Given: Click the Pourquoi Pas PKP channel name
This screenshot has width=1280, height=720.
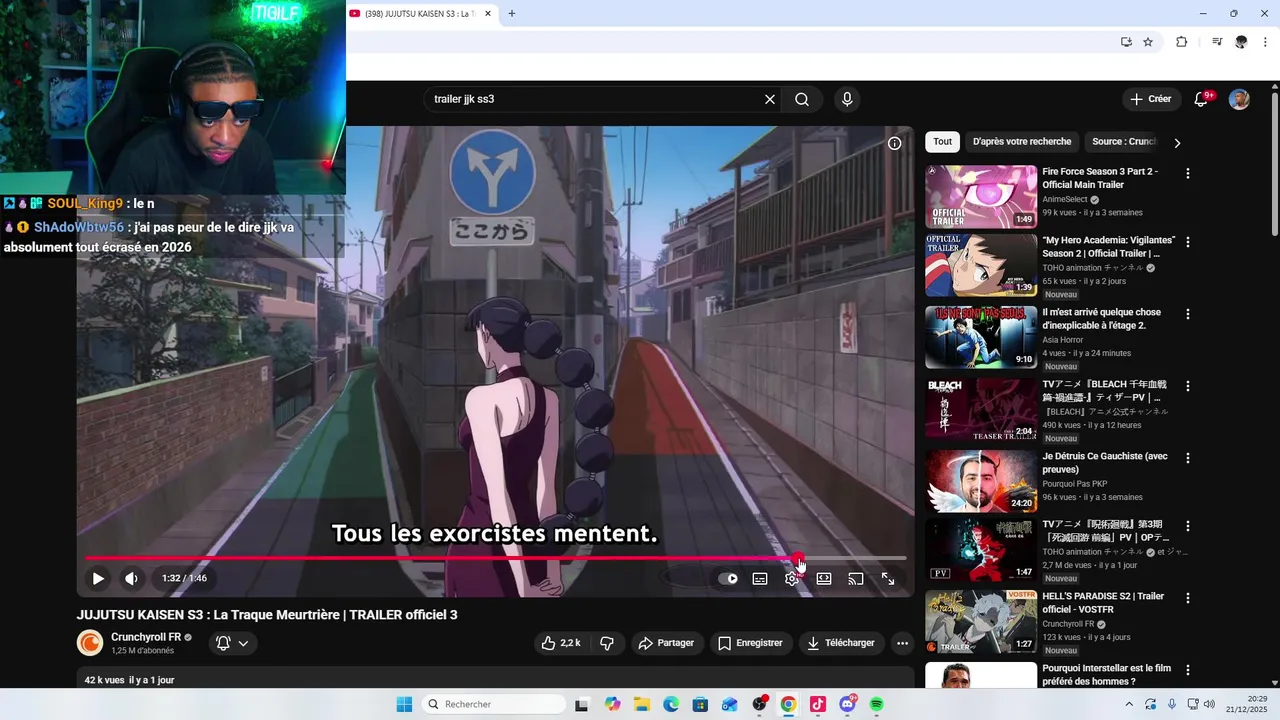Looking at the screenshot, I should click(1073, 484).
